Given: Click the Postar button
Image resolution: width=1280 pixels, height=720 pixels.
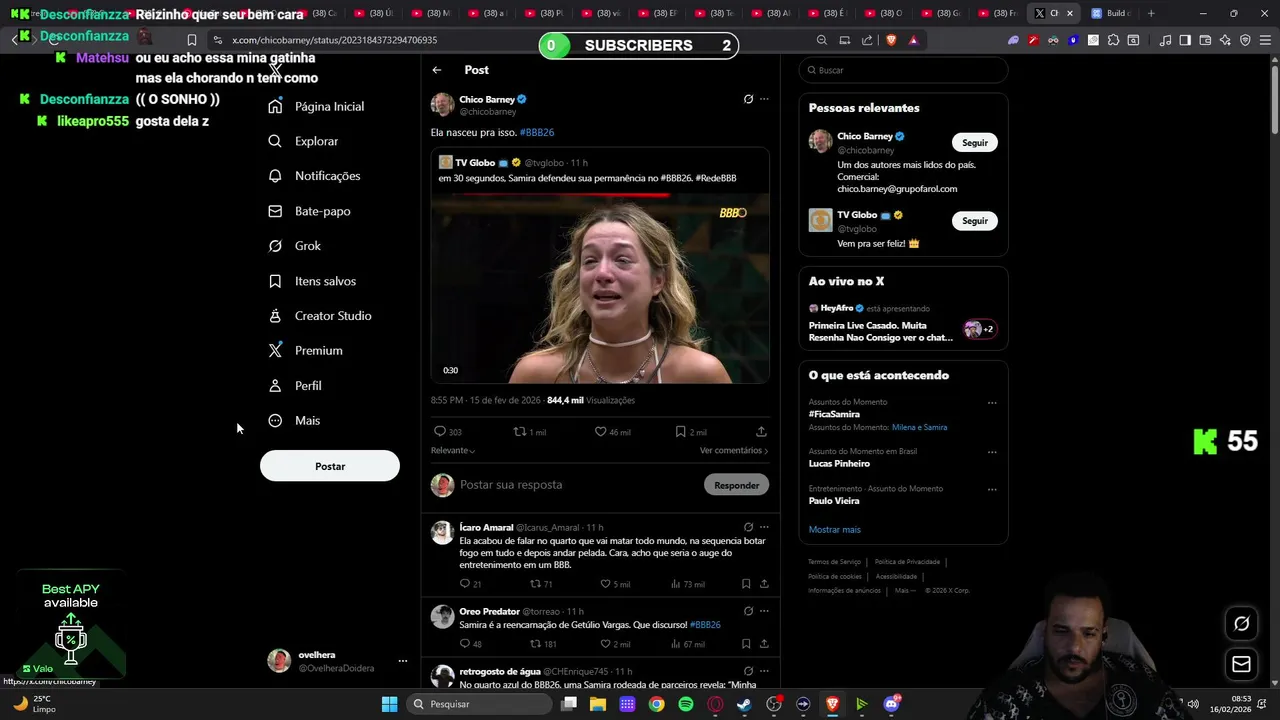Looking at the screenshot, I should [x=330, y=466].
